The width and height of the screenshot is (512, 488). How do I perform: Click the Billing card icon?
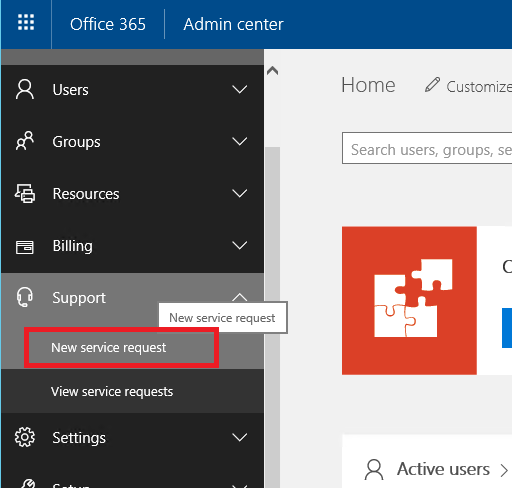coord(25,247)
